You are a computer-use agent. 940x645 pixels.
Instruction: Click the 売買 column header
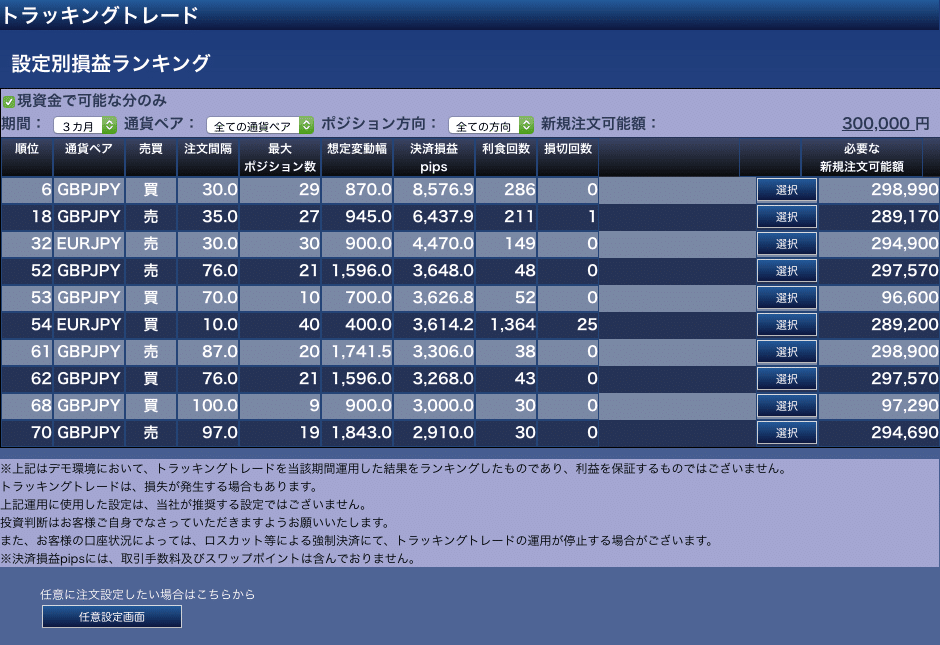point(150,158)
